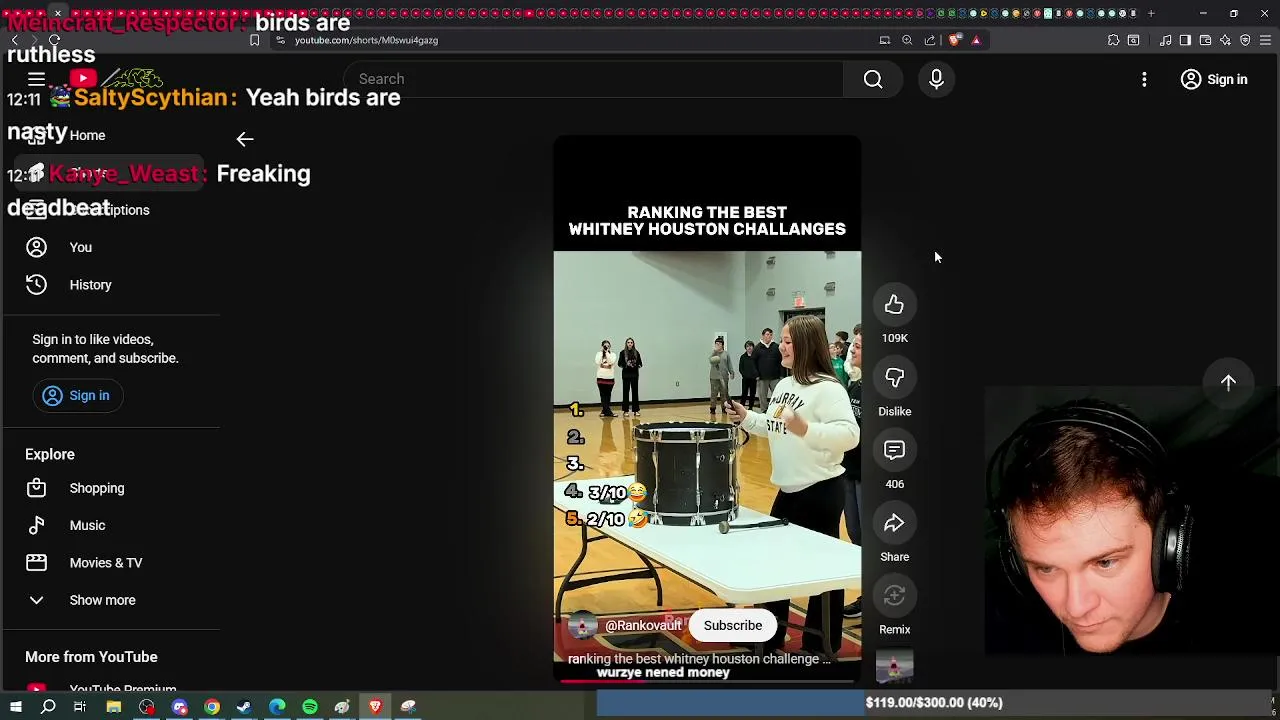Click the browser address bar URL
Image resolution: width=1280 pixels, height=720 pixels.
pos(366,40)
